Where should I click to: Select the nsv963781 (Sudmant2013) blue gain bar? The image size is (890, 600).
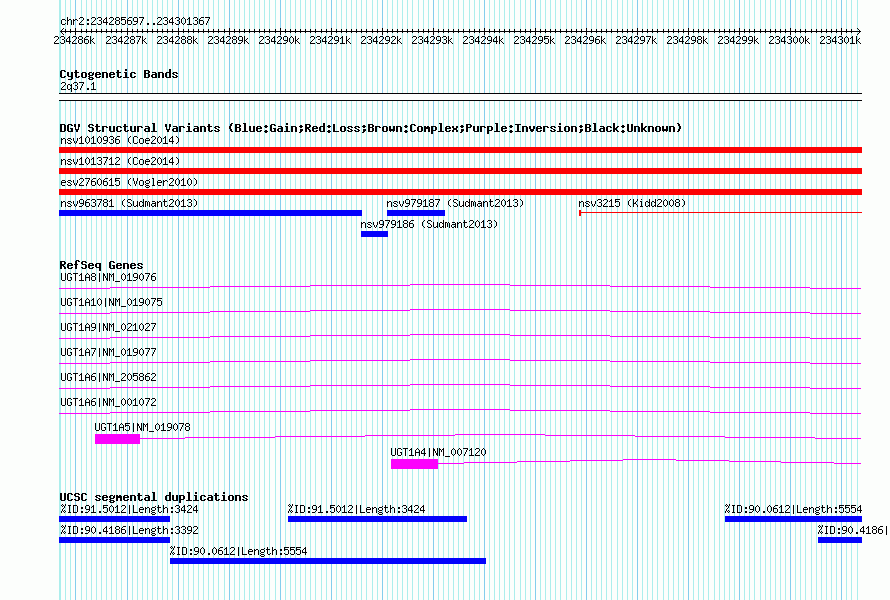click(x=211, y=213)
